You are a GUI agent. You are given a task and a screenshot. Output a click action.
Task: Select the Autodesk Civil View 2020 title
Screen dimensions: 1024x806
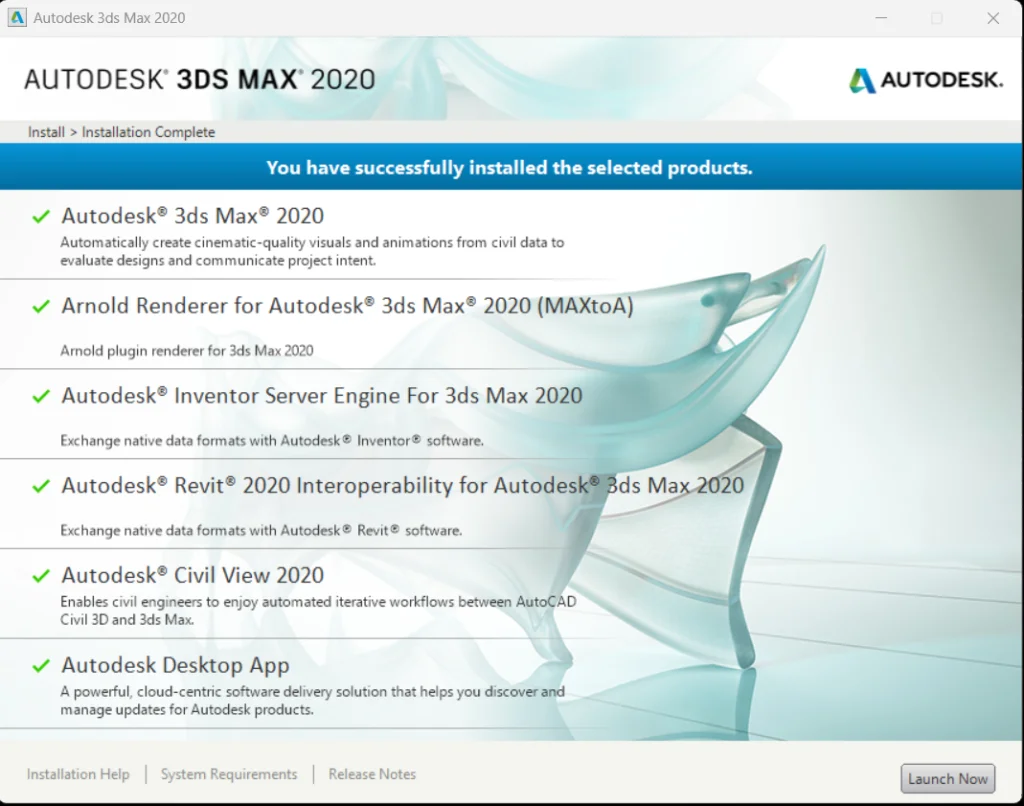click(192, 576)
